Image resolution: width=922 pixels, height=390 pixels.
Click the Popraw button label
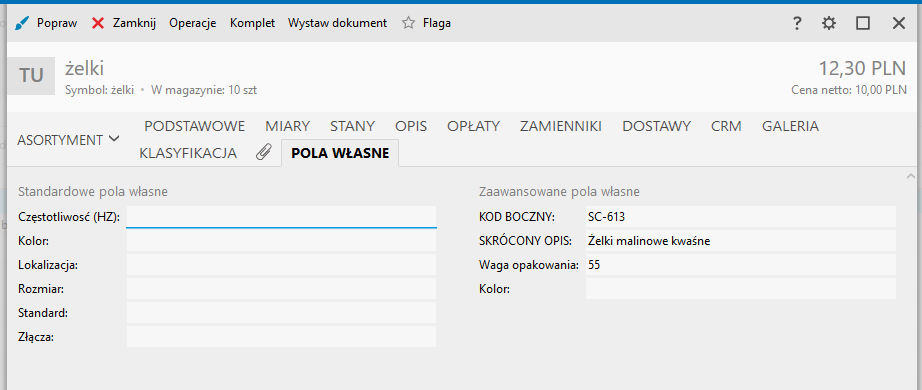(x=57, y=24)
